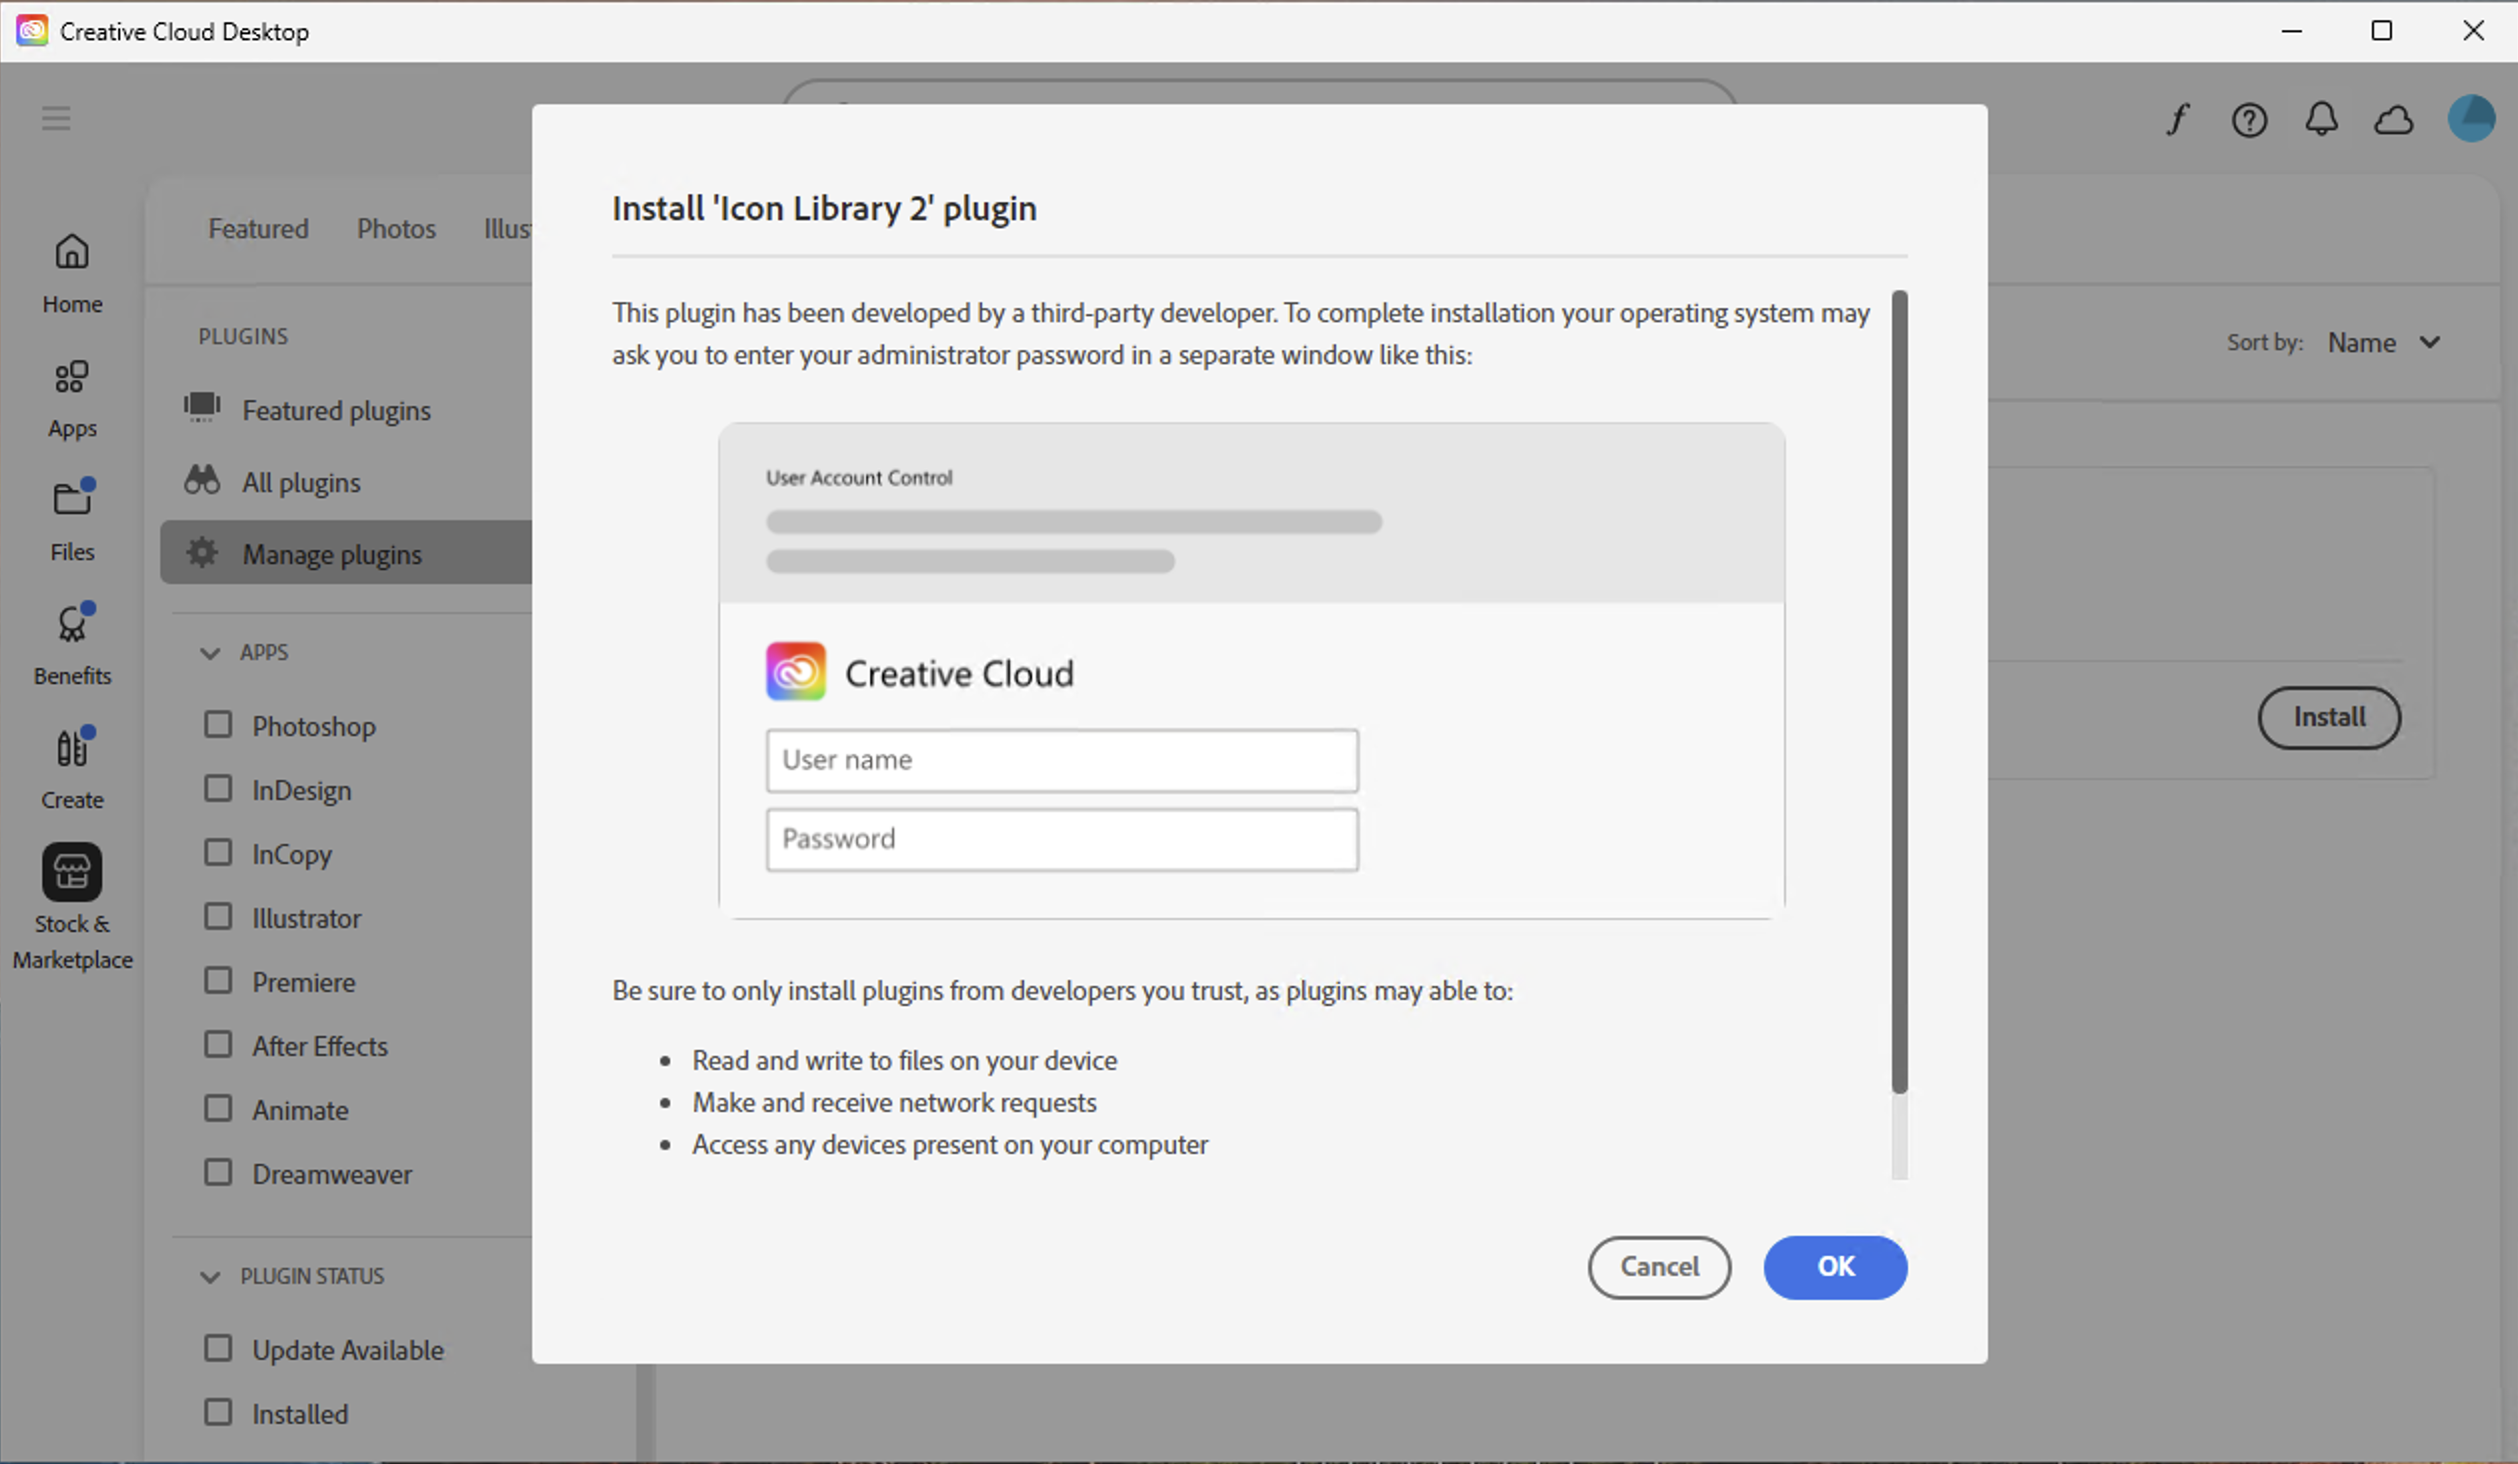Viewport: 2518px width, 1464px height.
Task: Open Create in the left sidebar
Action: click(x=72, y=769)
